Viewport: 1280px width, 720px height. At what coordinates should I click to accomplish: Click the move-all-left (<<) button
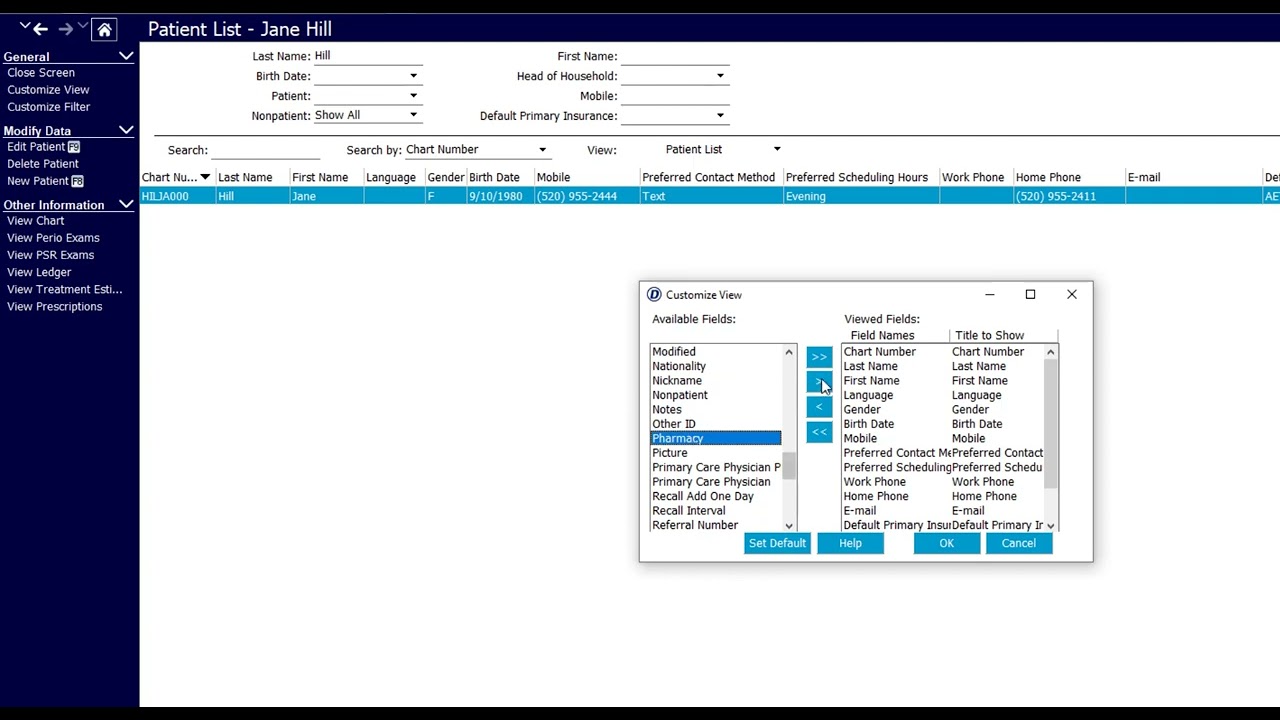pyautogui.click(x=819, y=432)
